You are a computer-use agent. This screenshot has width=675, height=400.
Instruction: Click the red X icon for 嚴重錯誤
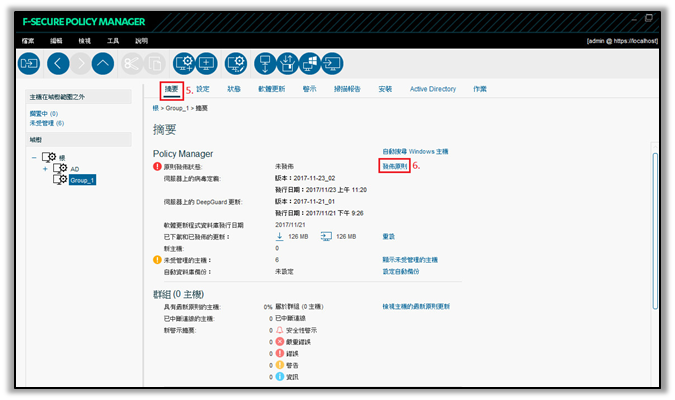pyautogui.click(x=279, y=341)
